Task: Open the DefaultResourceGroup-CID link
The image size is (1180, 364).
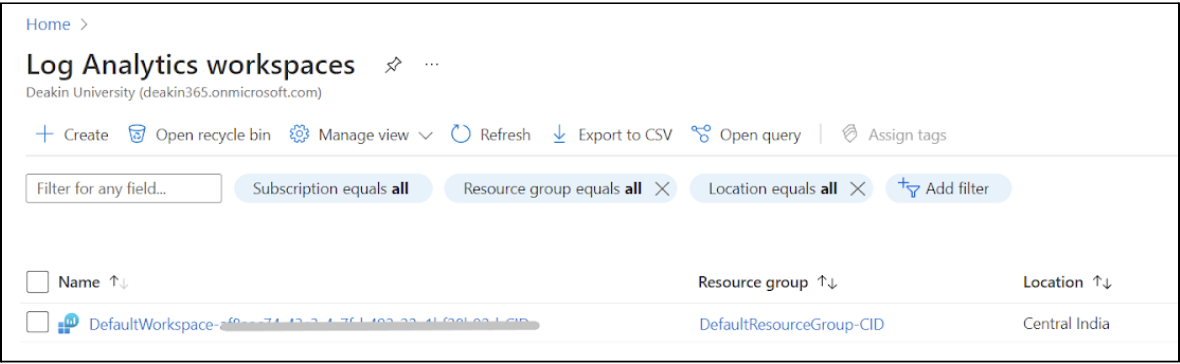Action: (792, 324)
